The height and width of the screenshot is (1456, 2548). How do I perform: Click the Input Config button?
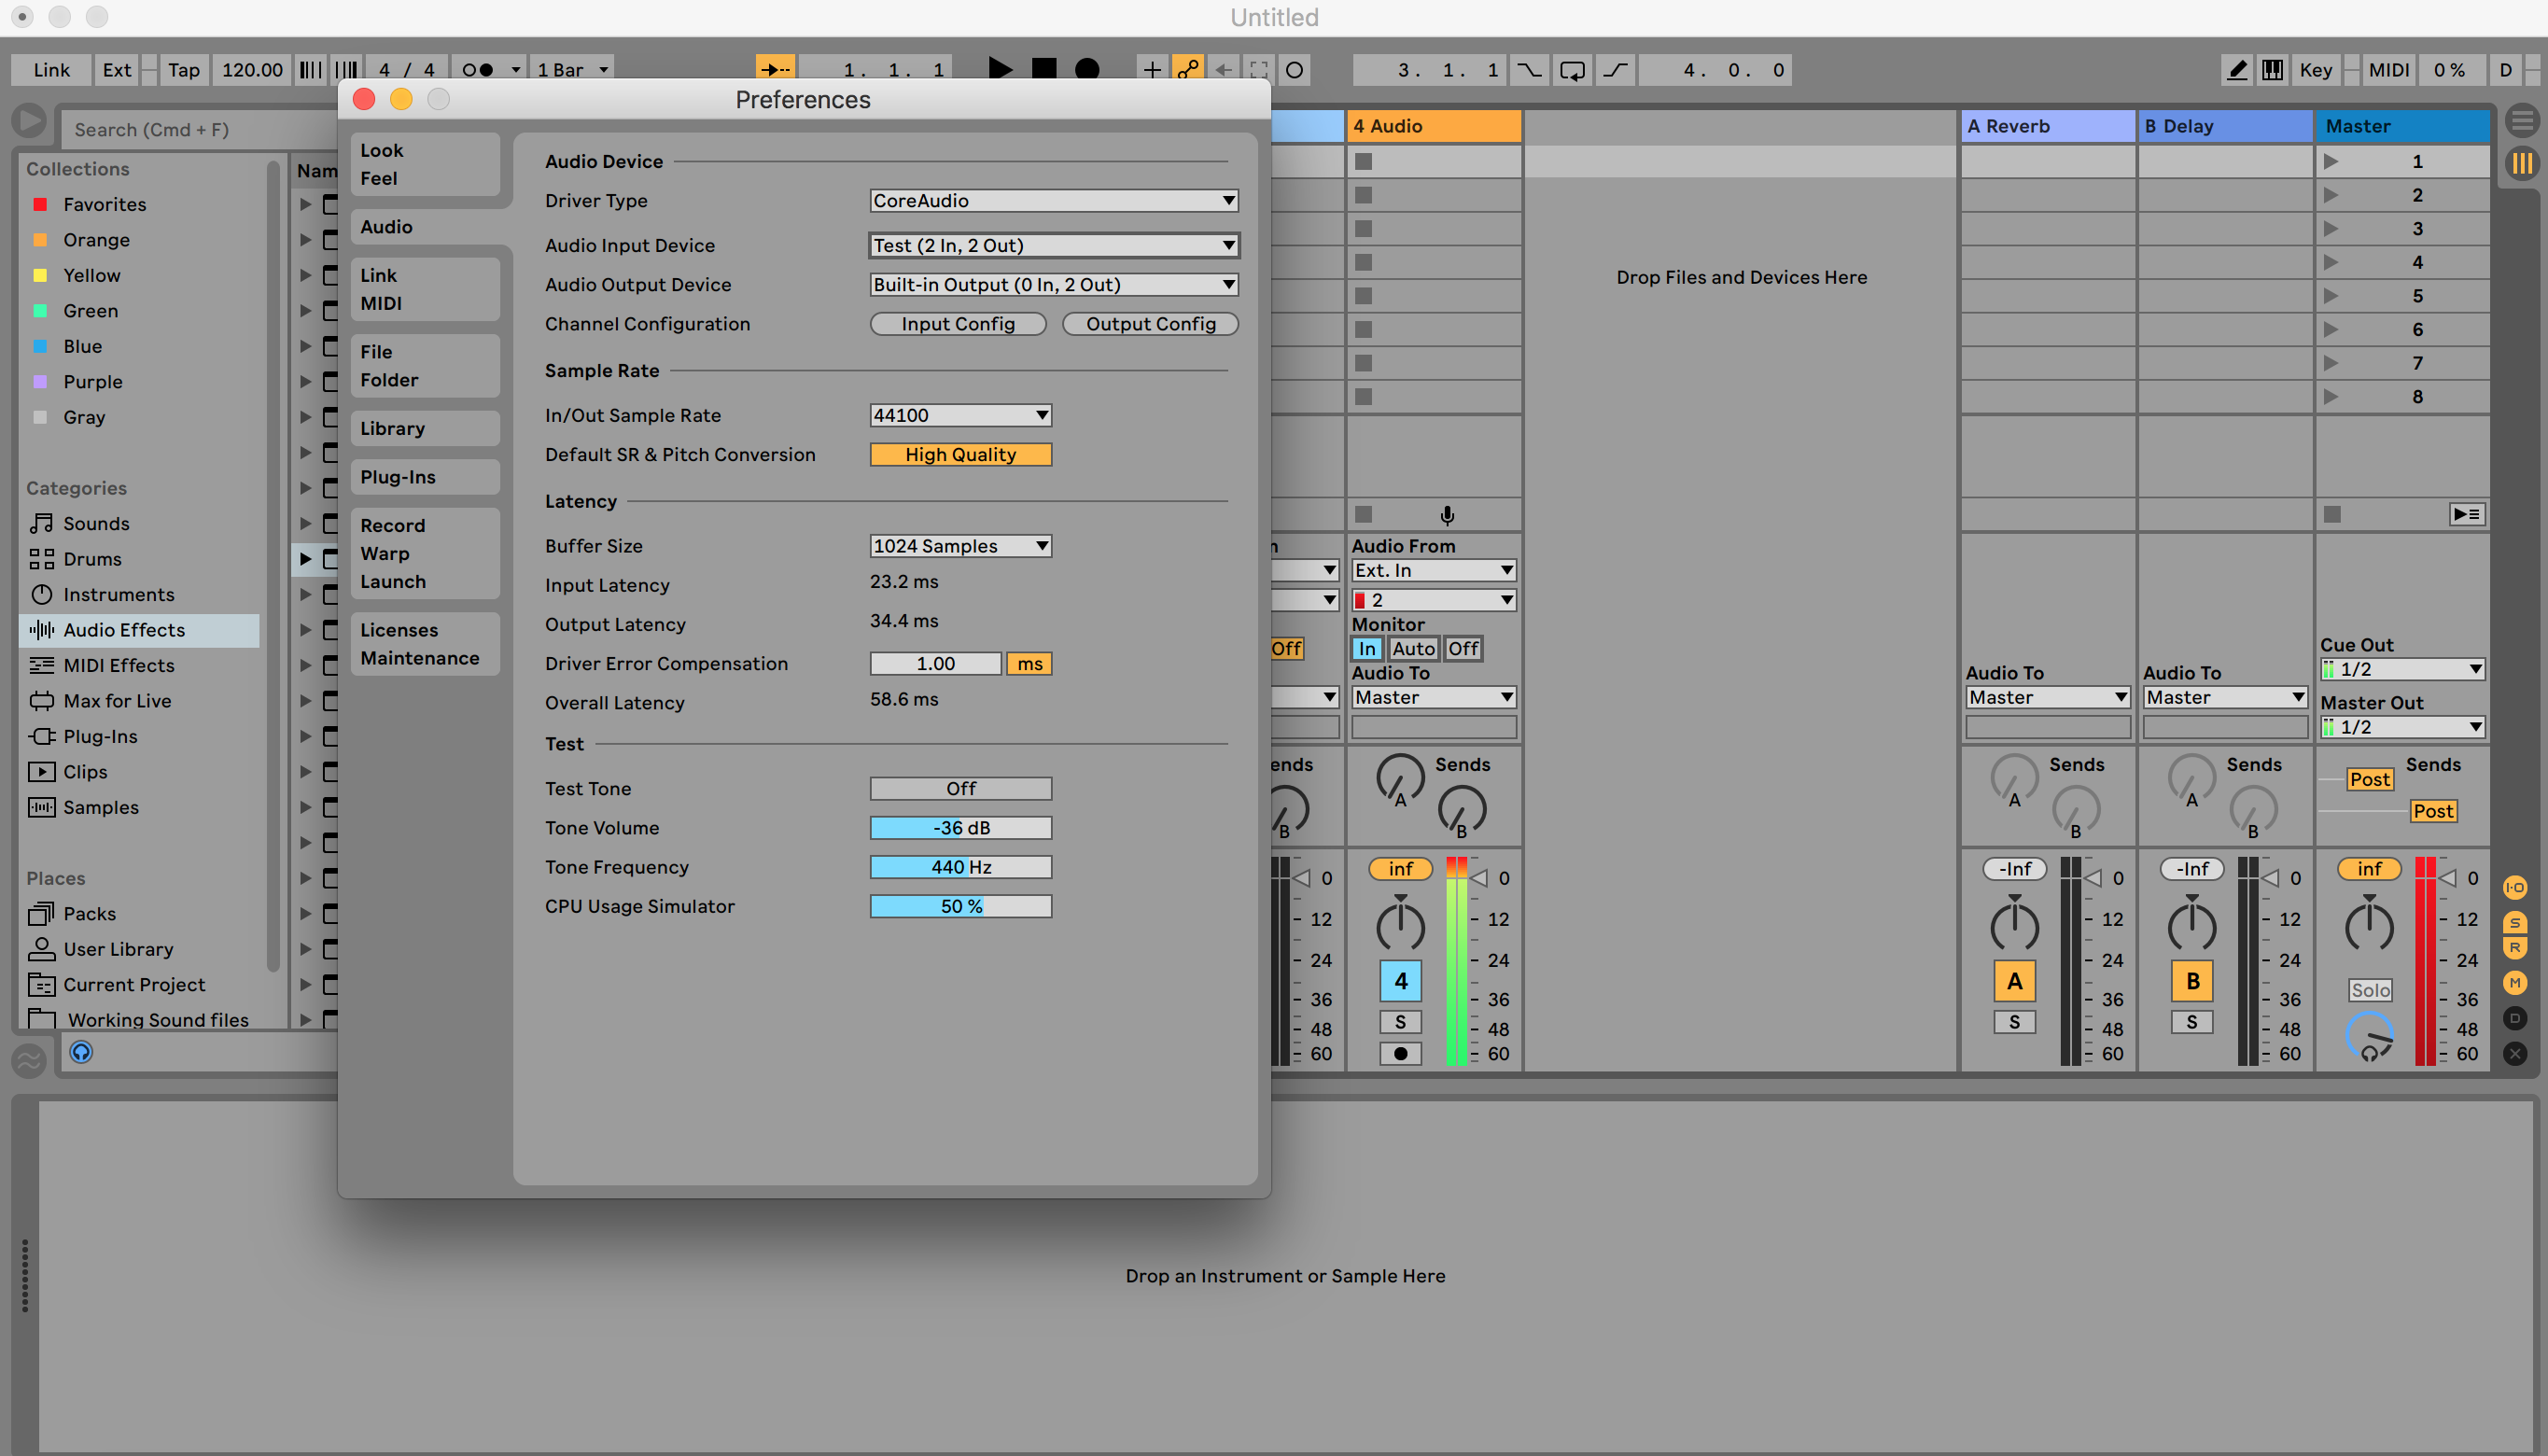coord(957,324)
